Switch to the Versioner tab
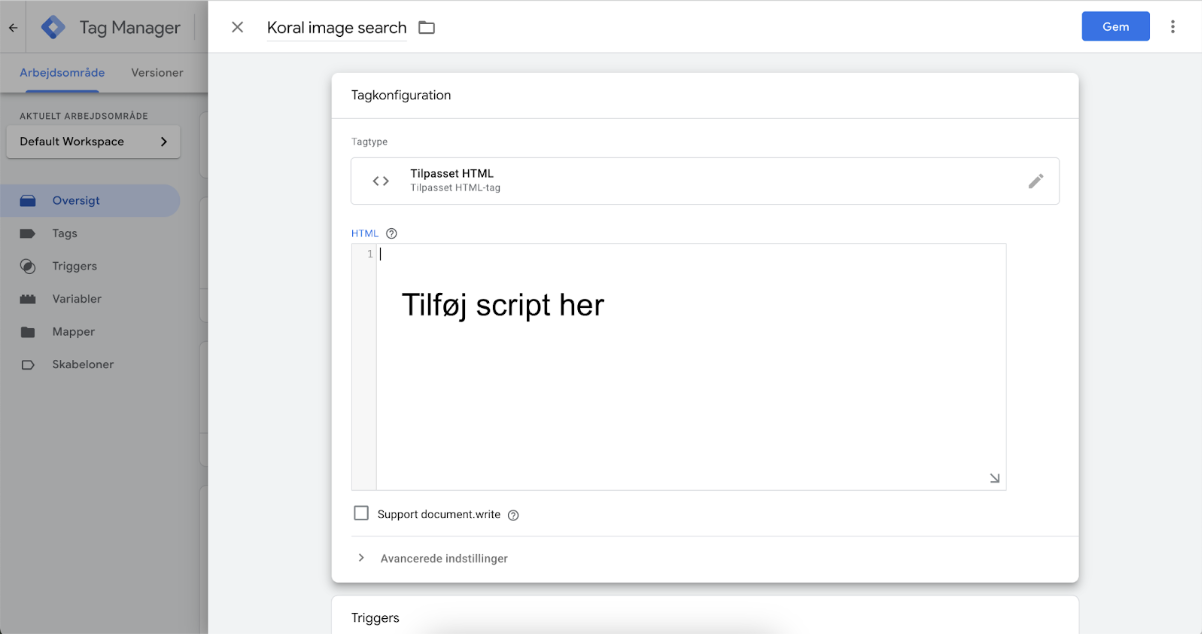 pos(156,72)
